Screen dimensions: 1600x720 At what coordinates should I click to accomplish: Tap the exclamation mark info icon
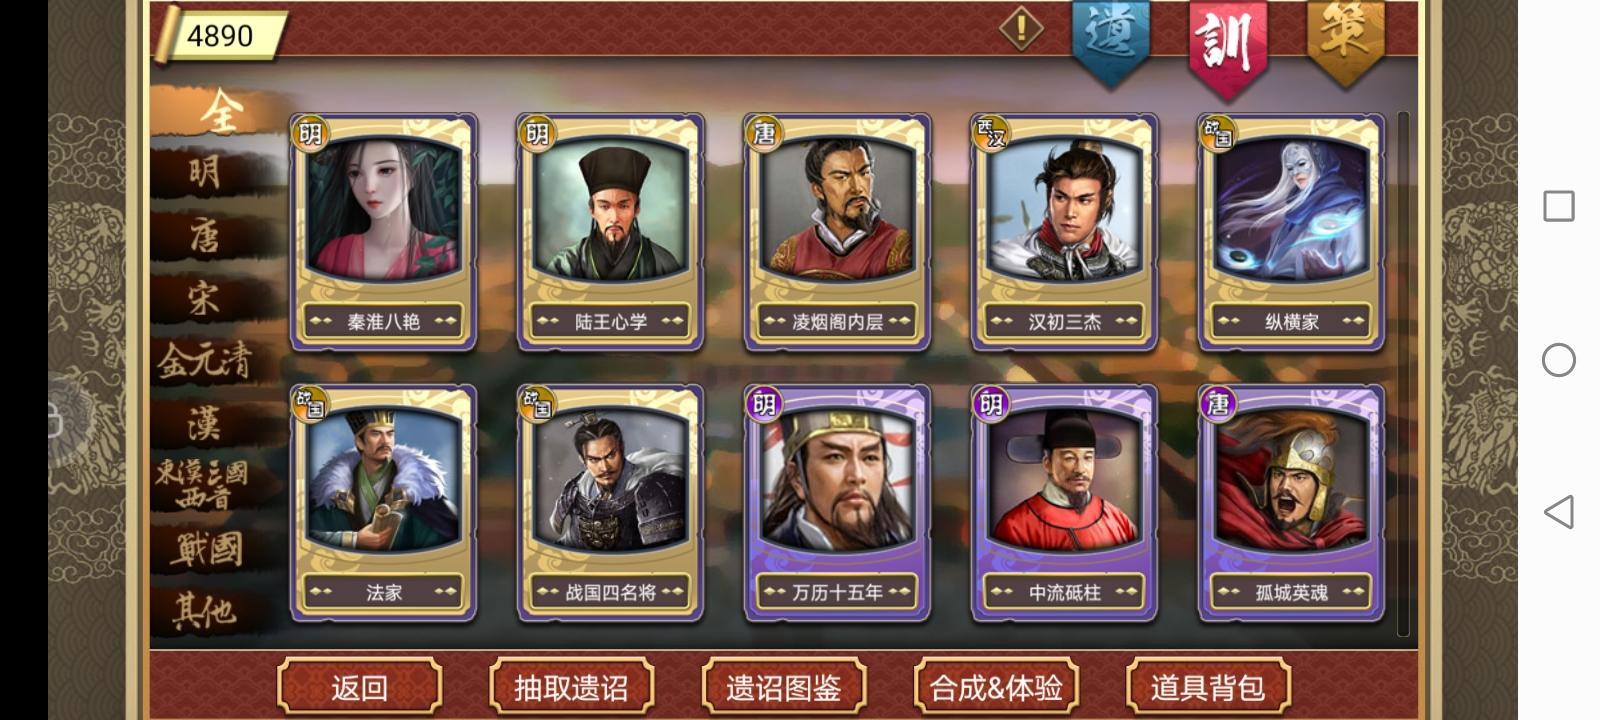pos(1021,28)
